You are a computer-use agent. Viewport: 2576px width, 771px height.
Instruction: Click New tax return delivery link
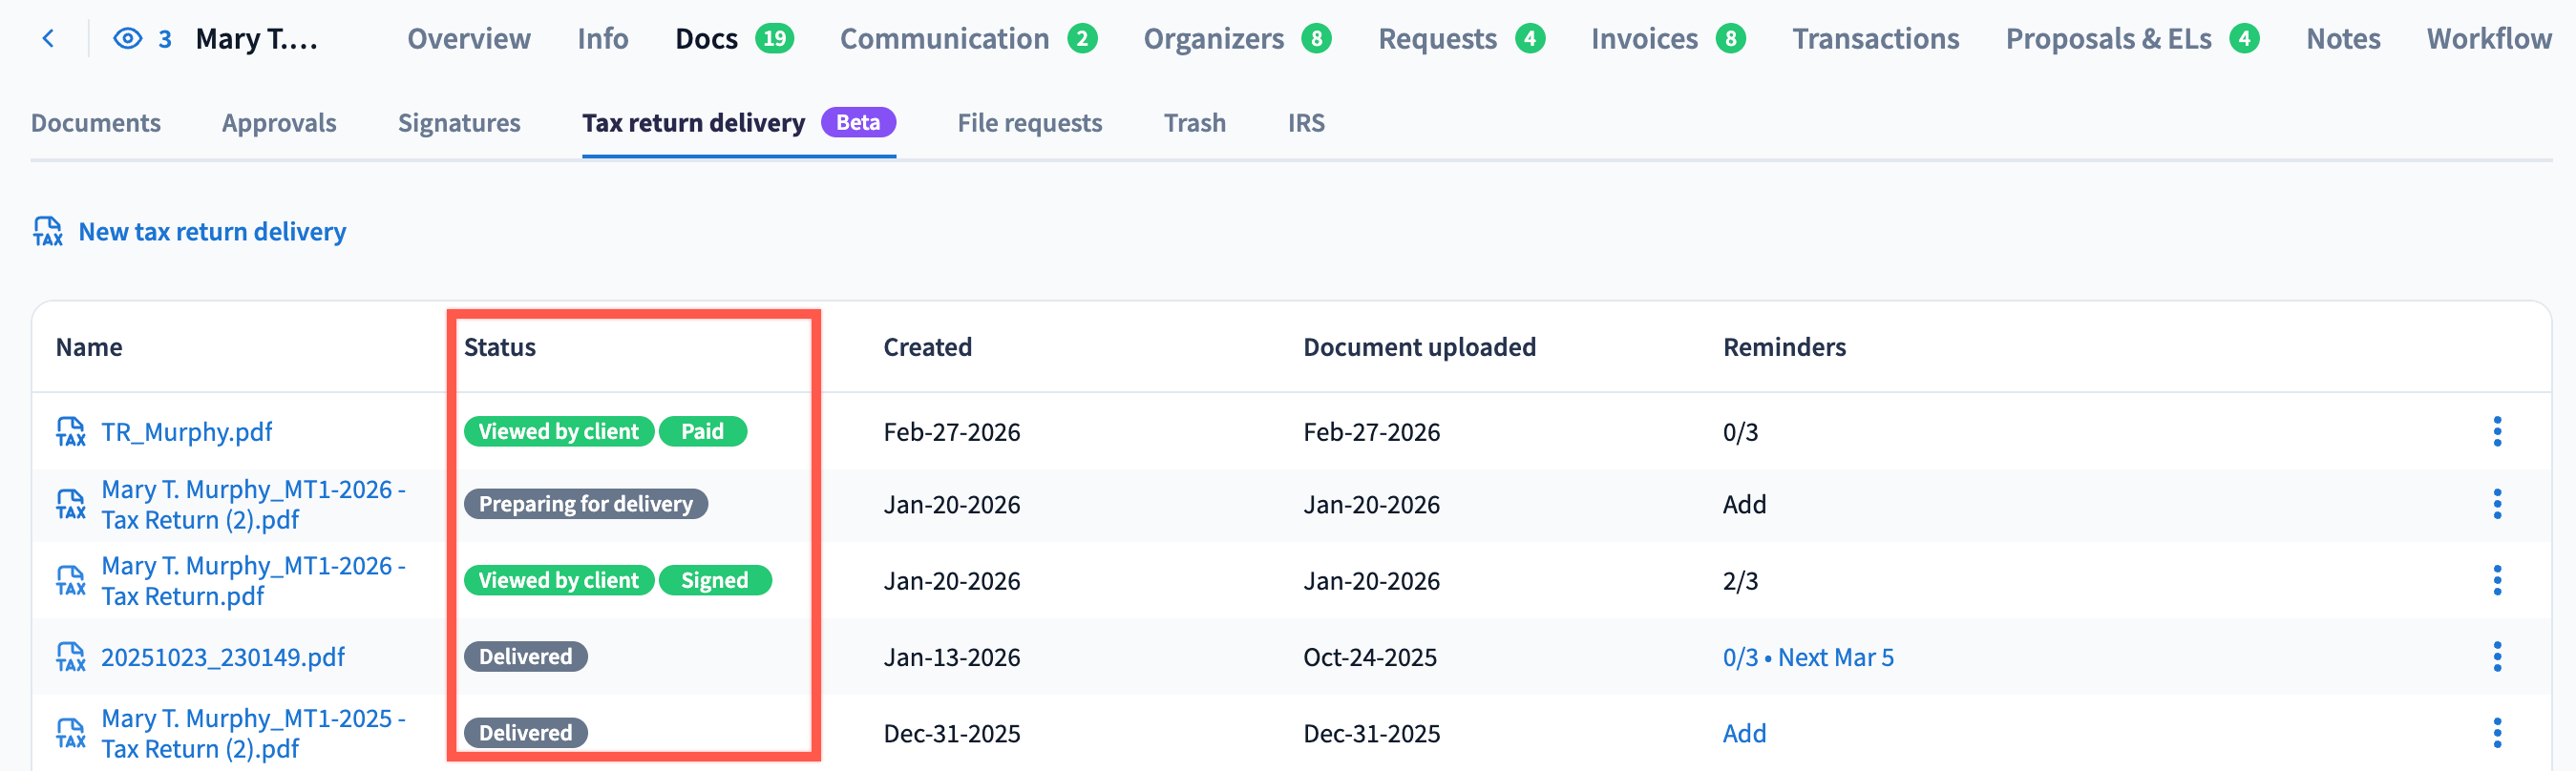[x=212, y=232]
